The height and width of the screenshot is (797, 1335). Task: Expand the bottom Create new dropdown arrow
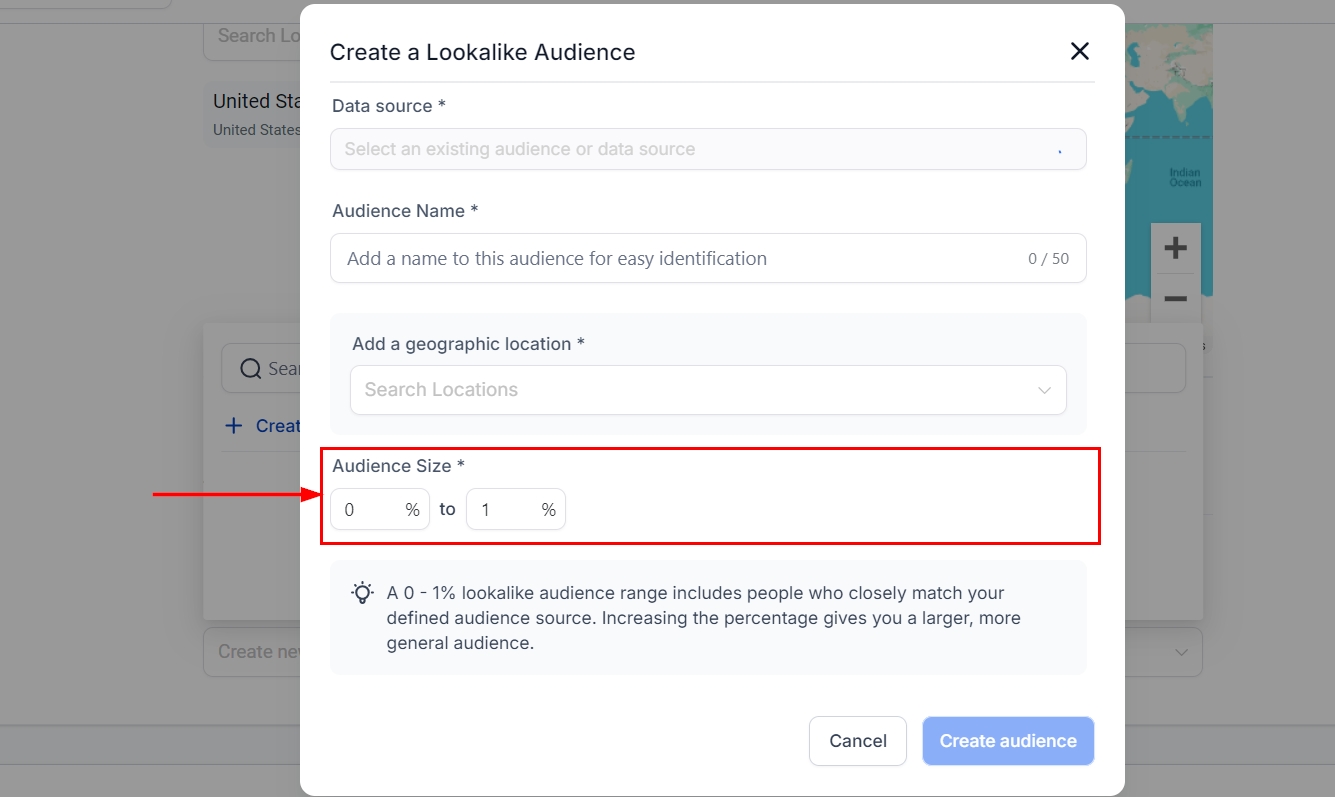click(1181, 652)
